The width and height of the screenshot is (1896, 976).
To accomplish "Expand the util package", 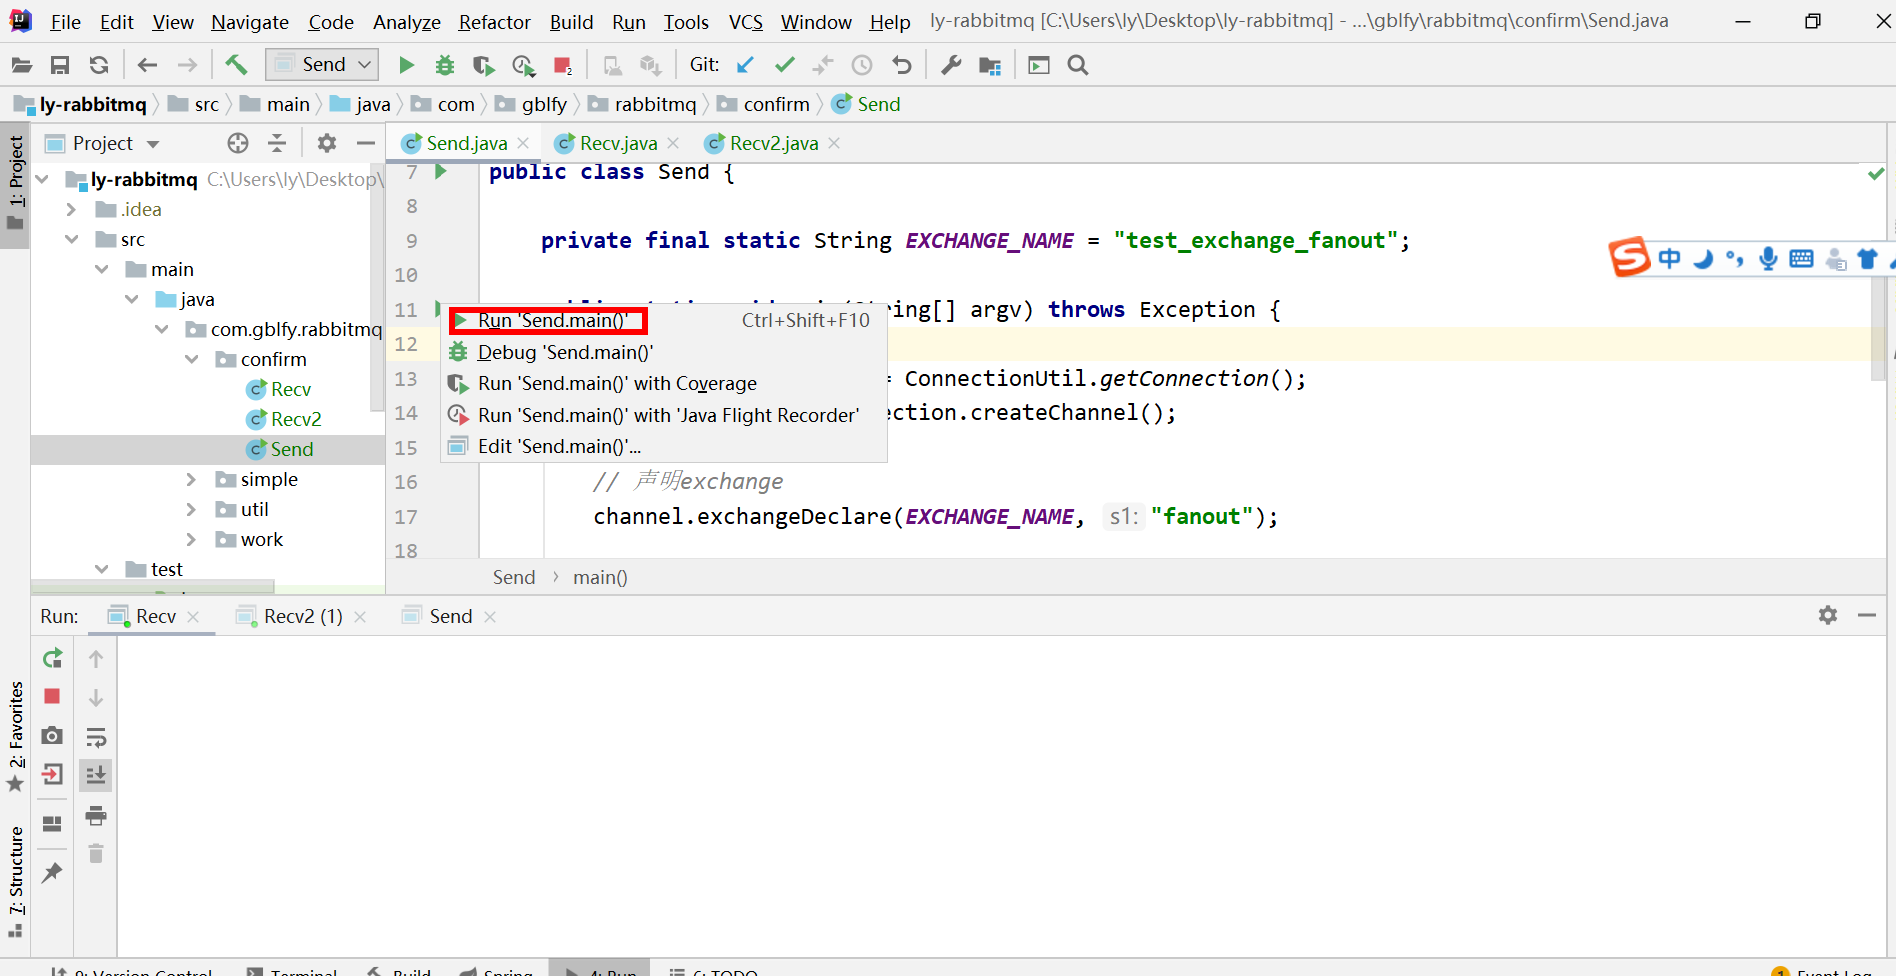I will [191, 509].
